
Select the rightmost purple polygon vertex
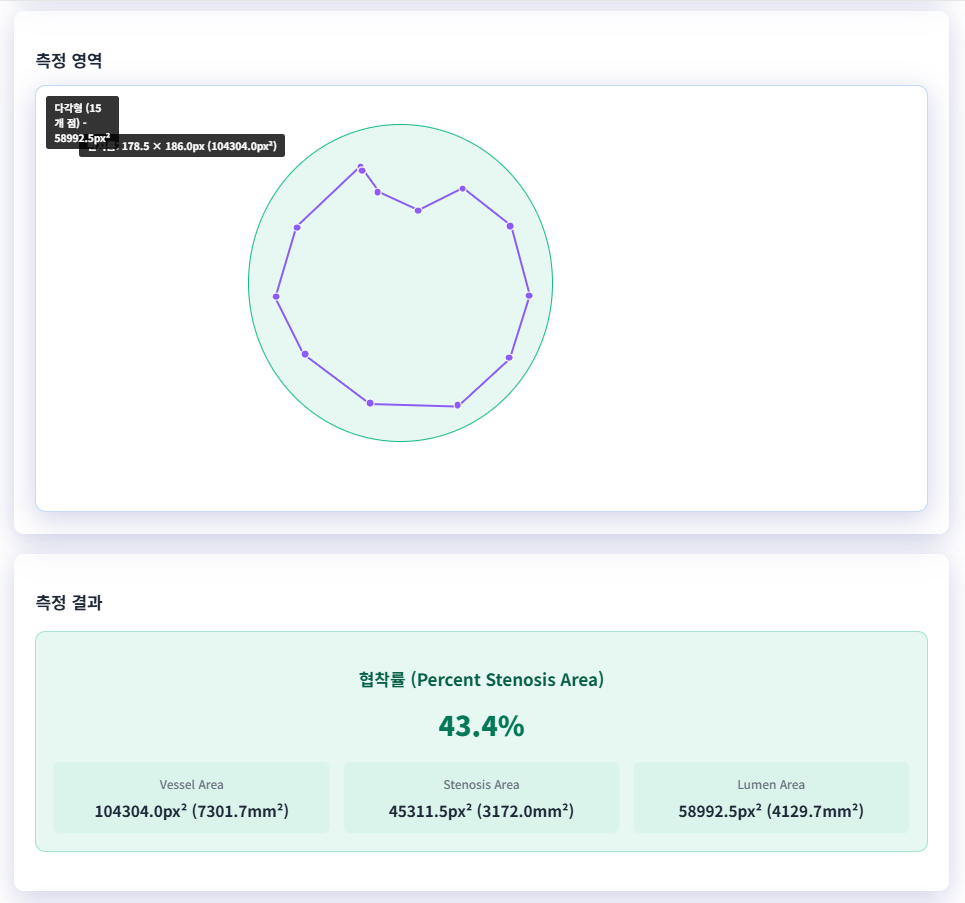pyautogui.click(x=529, y=295)
